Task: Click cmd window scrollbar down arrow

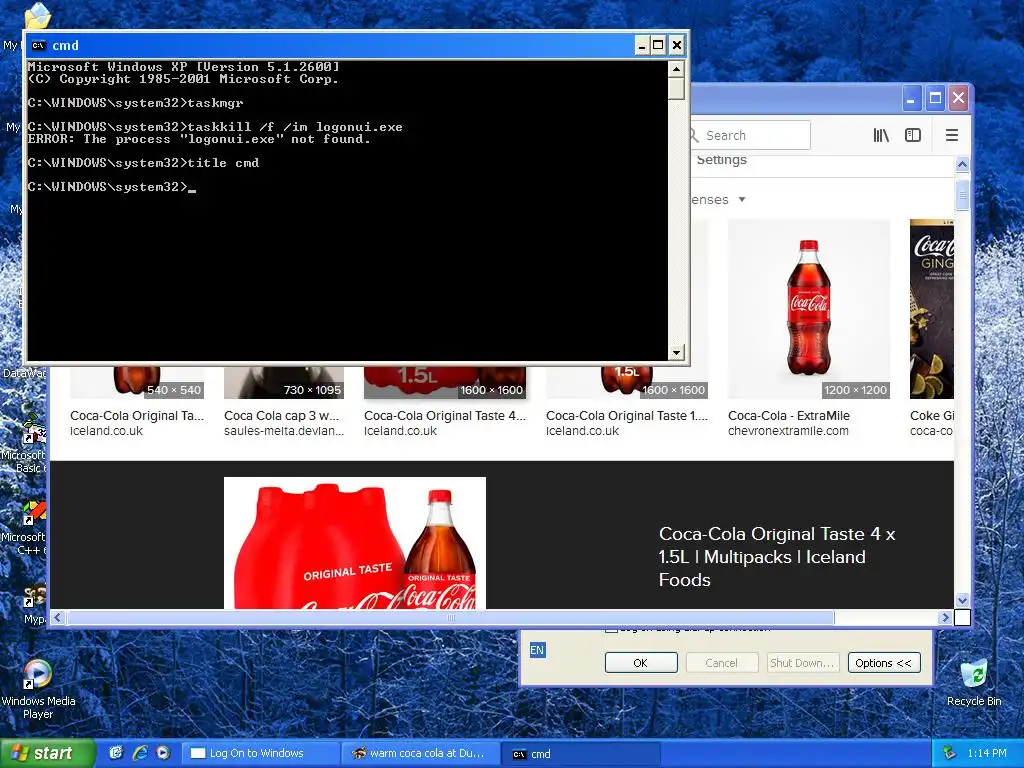Action: click(x=677, y=352)
